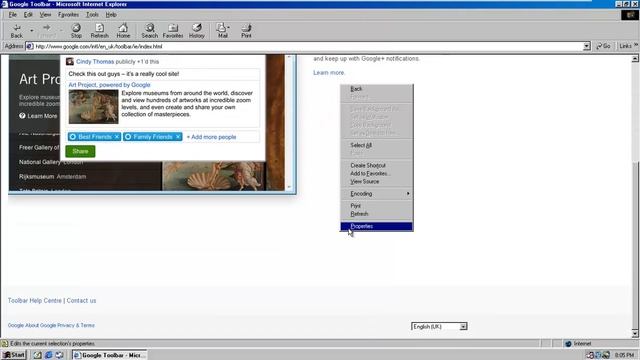Click the Learn More help icon in Art Project
This screenshot has height=360, width=640.
tap(22, 116)
